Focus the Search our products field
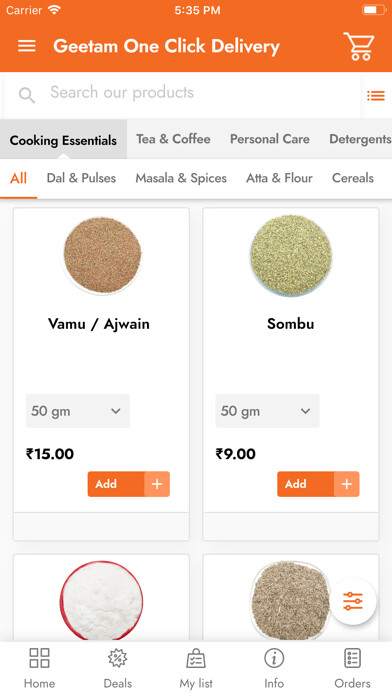This screenshot has height=696, width=392. coord(182,95)
